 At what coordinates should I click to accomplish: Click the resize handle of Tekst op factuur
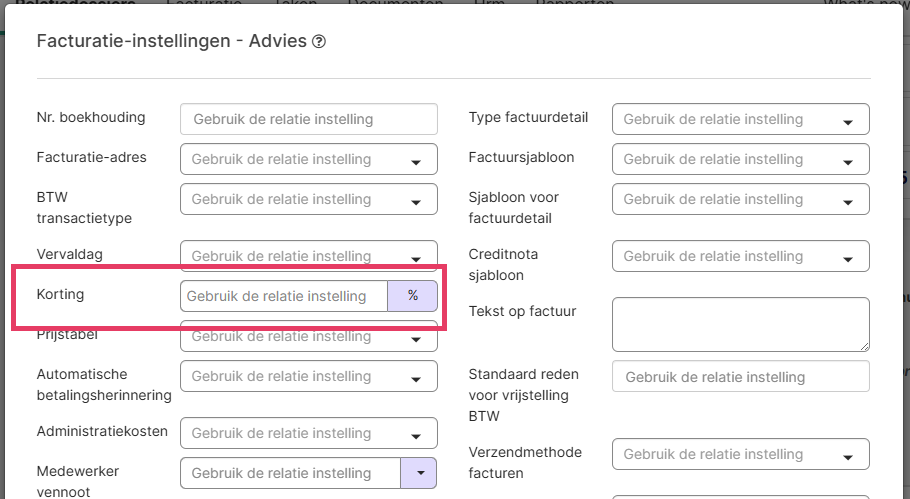click(x=863, y=345)
